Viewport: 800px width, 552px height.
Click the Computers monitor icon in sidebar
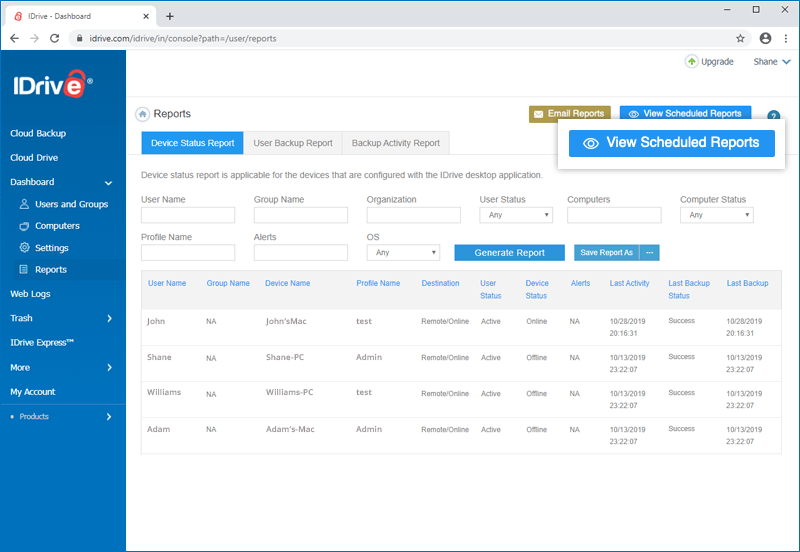pyautogui.click(x=24, y=226)
